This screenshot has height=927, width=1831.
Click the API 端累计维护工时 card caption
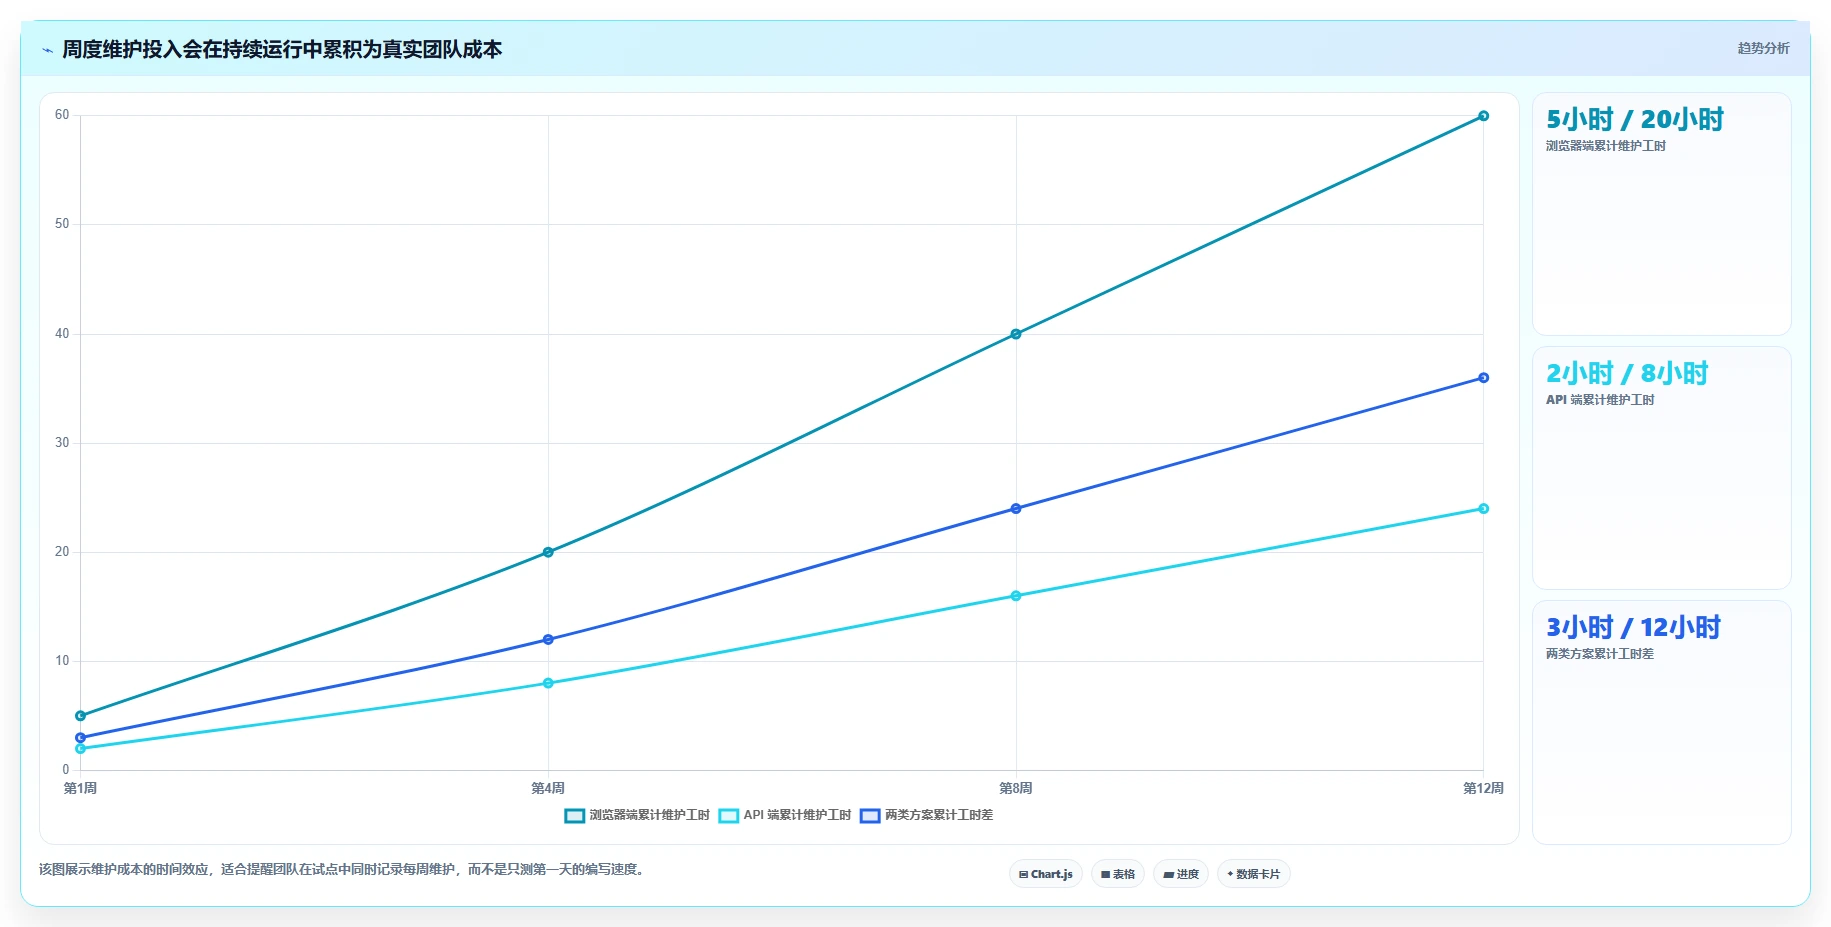coord(1600,400)
